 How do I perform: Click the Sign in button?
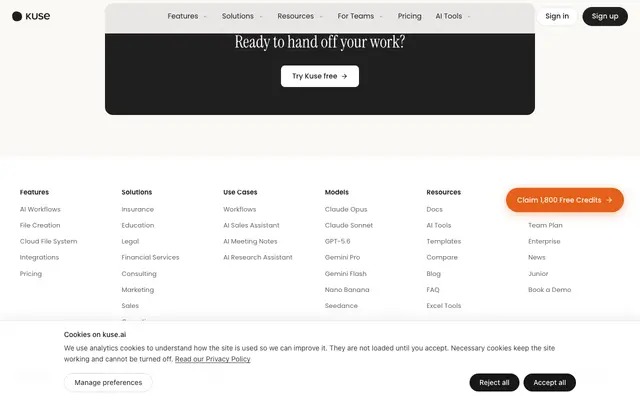[x=557, y=16]
